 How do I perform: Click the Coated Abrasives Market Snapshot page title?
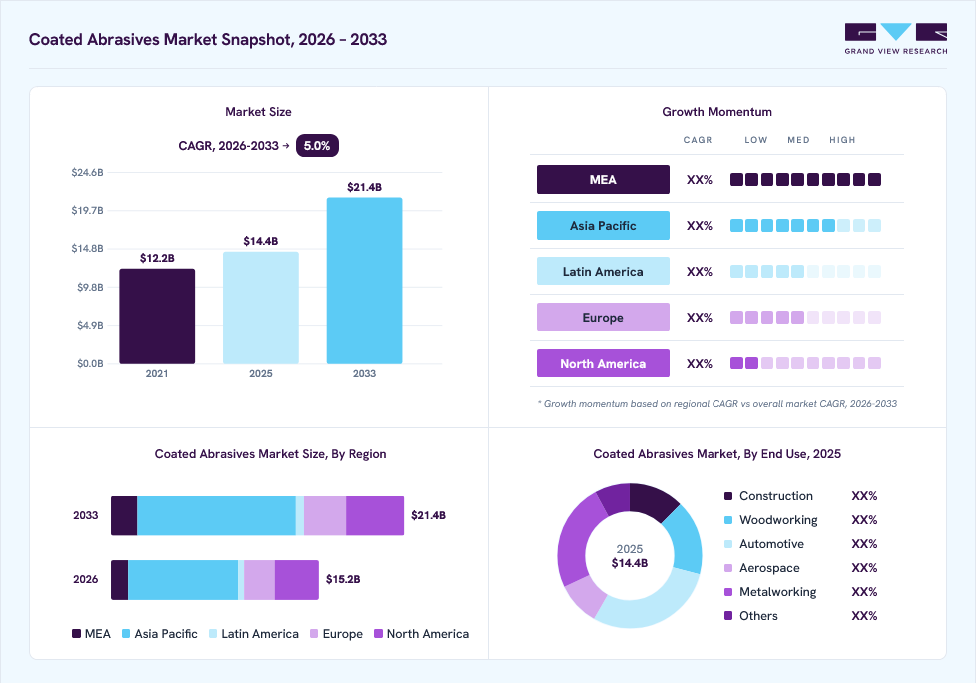tap(208, 39)
